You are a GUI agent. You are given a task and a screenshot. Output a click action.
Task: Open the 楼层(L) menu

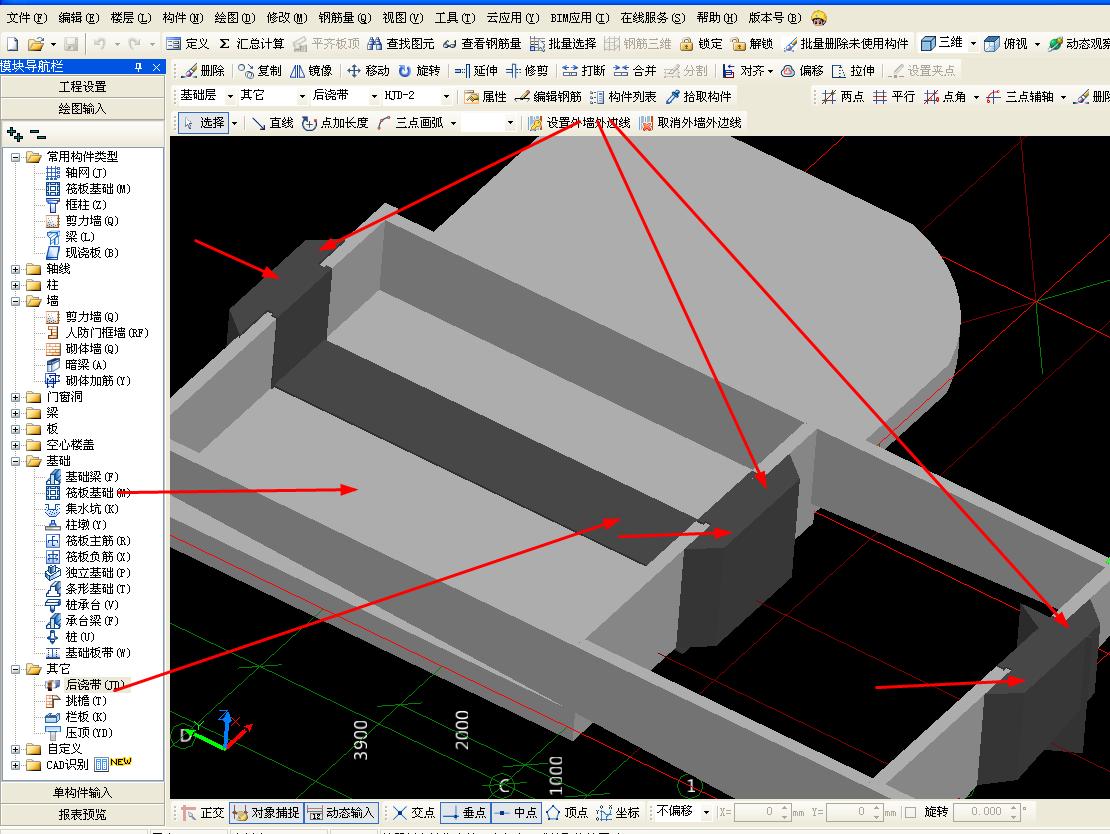(131, 18)
